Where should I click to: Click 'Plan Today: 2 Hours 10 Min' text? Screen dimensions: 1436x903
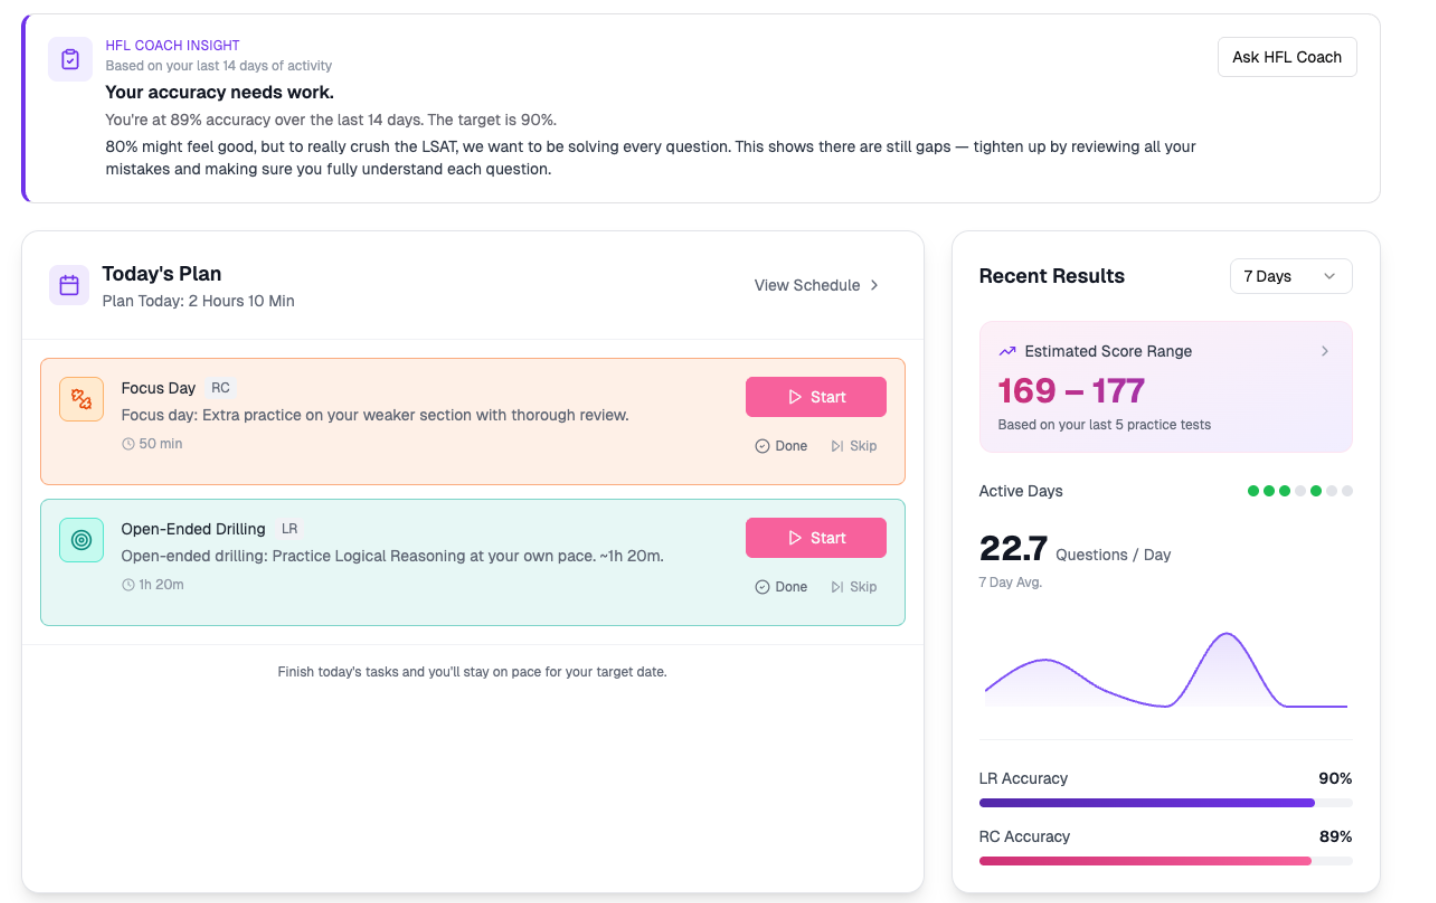(198, 301)
